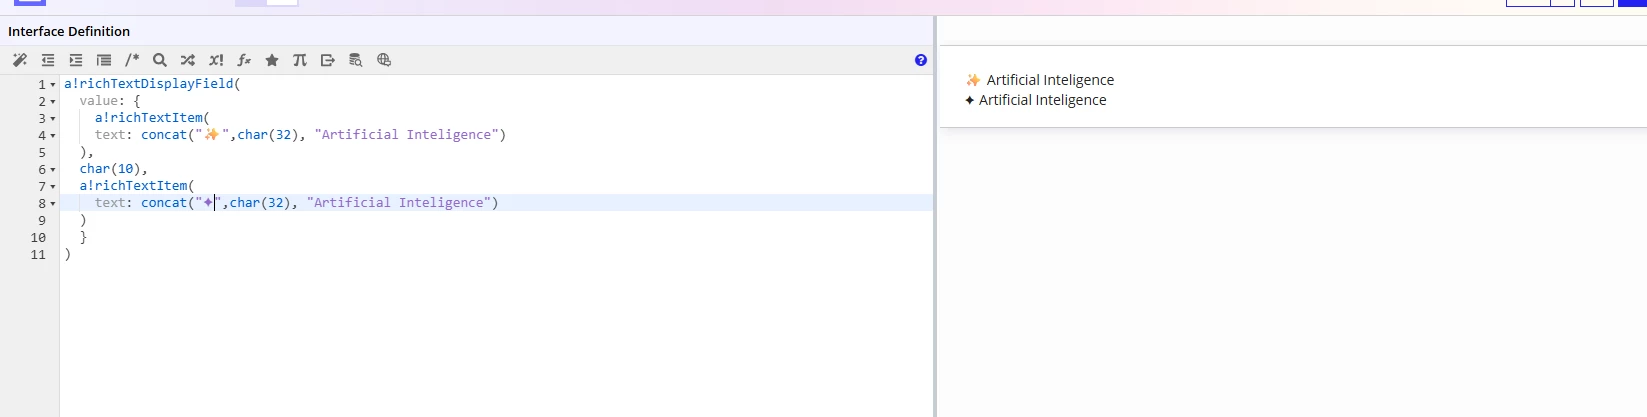Image resolution: width=1647 pixels, height=417 pixels.
Task: Toggle comment with the /* icon
Action: (x=132, y=60)
